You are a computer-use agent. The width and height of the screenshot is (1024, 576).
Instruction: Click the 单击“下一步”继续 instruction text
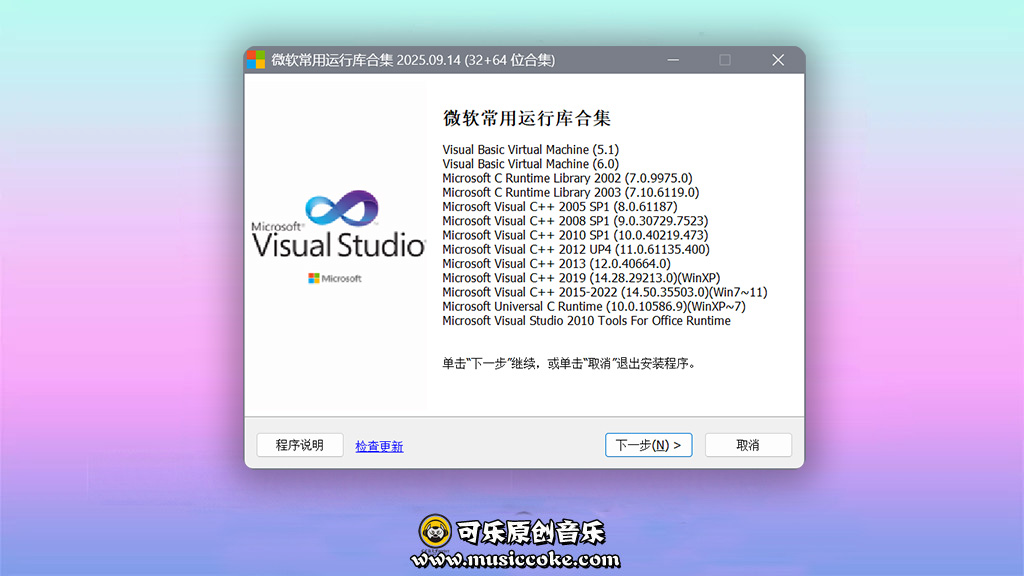click(x=569, y=364)
